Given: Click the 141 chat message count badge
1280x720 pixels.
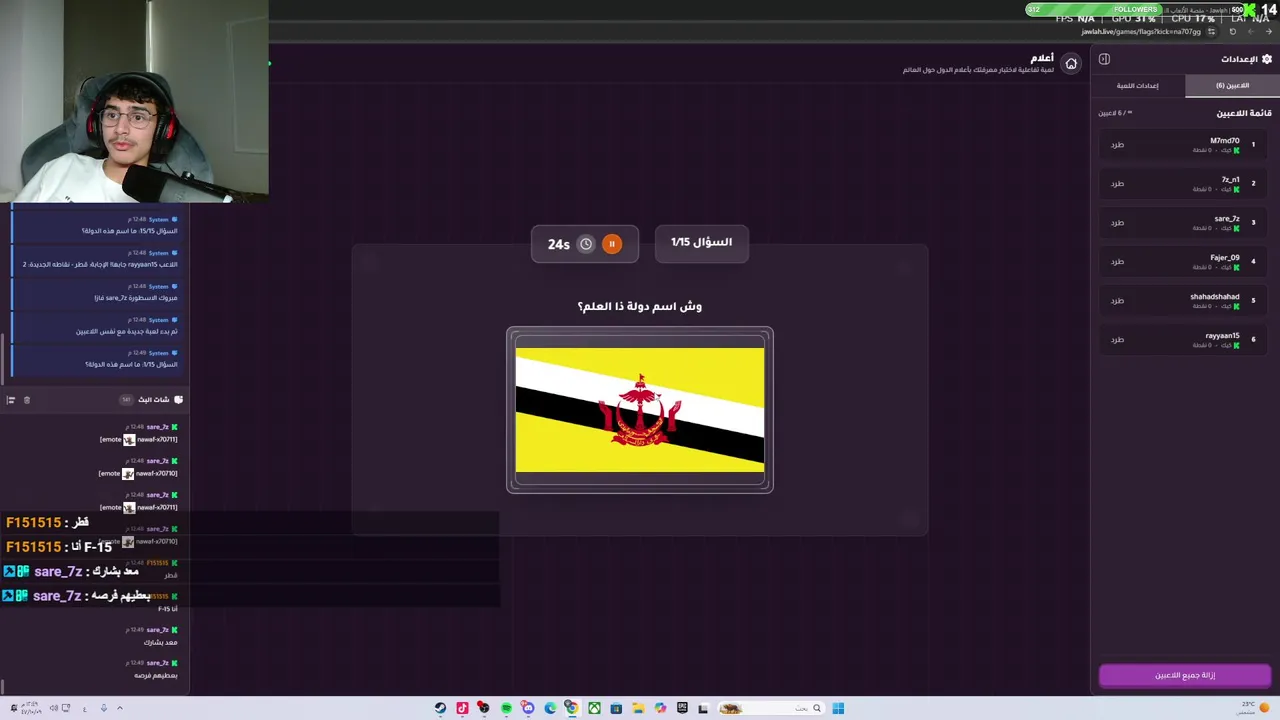Looking at the screenshot, I should 126,400.
